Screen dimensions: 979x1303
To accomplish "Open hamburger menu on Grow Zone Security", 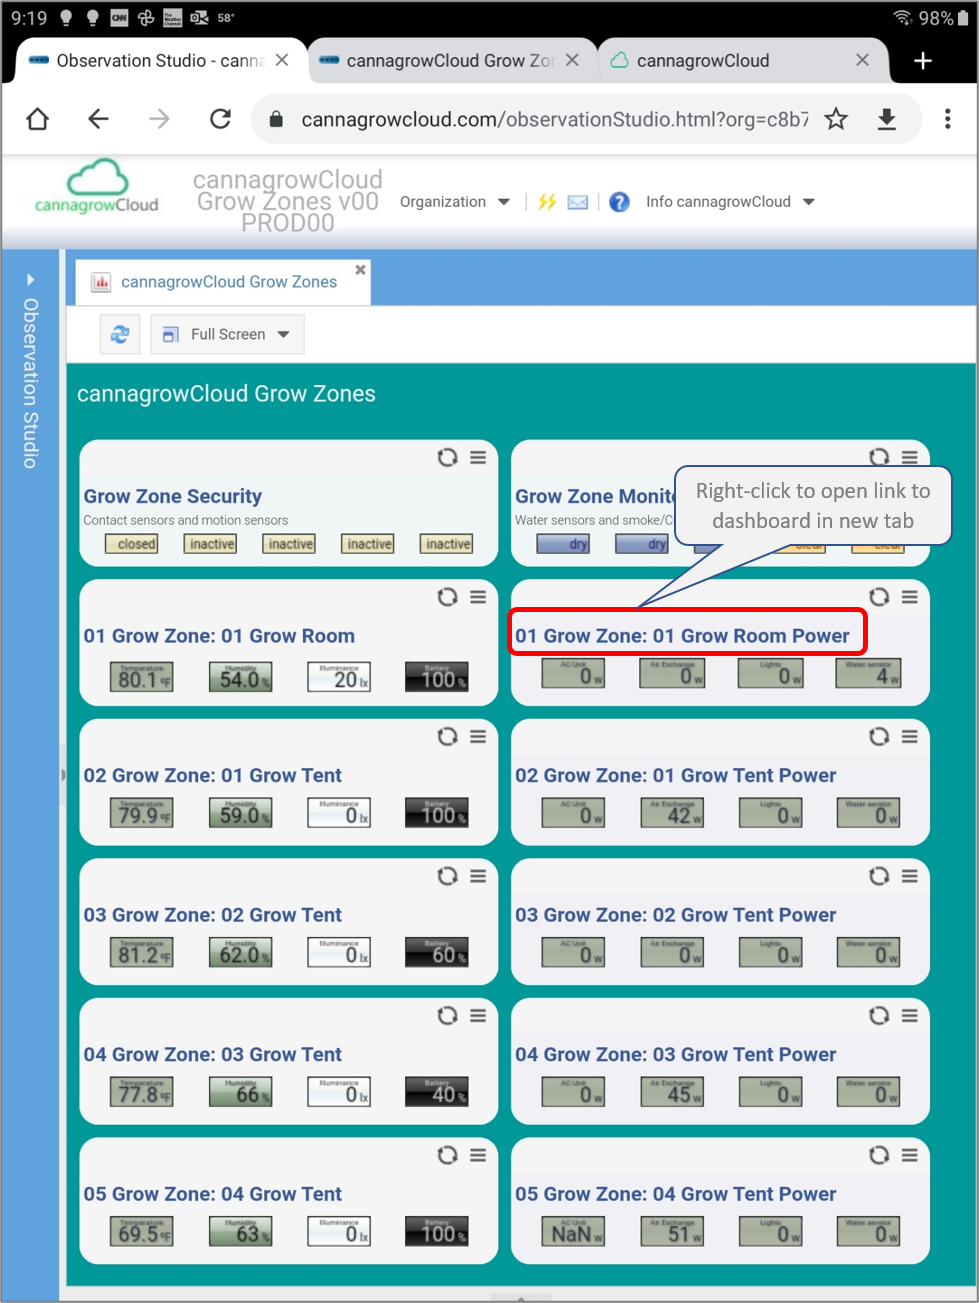I will 478,457.
